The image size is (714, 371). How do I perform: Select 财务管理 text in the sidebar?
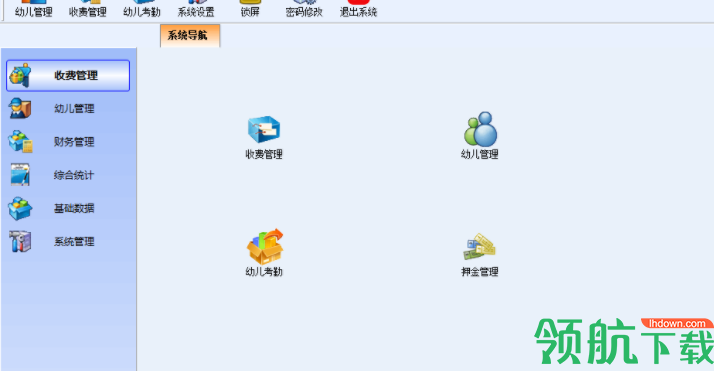tap(74, 142)
